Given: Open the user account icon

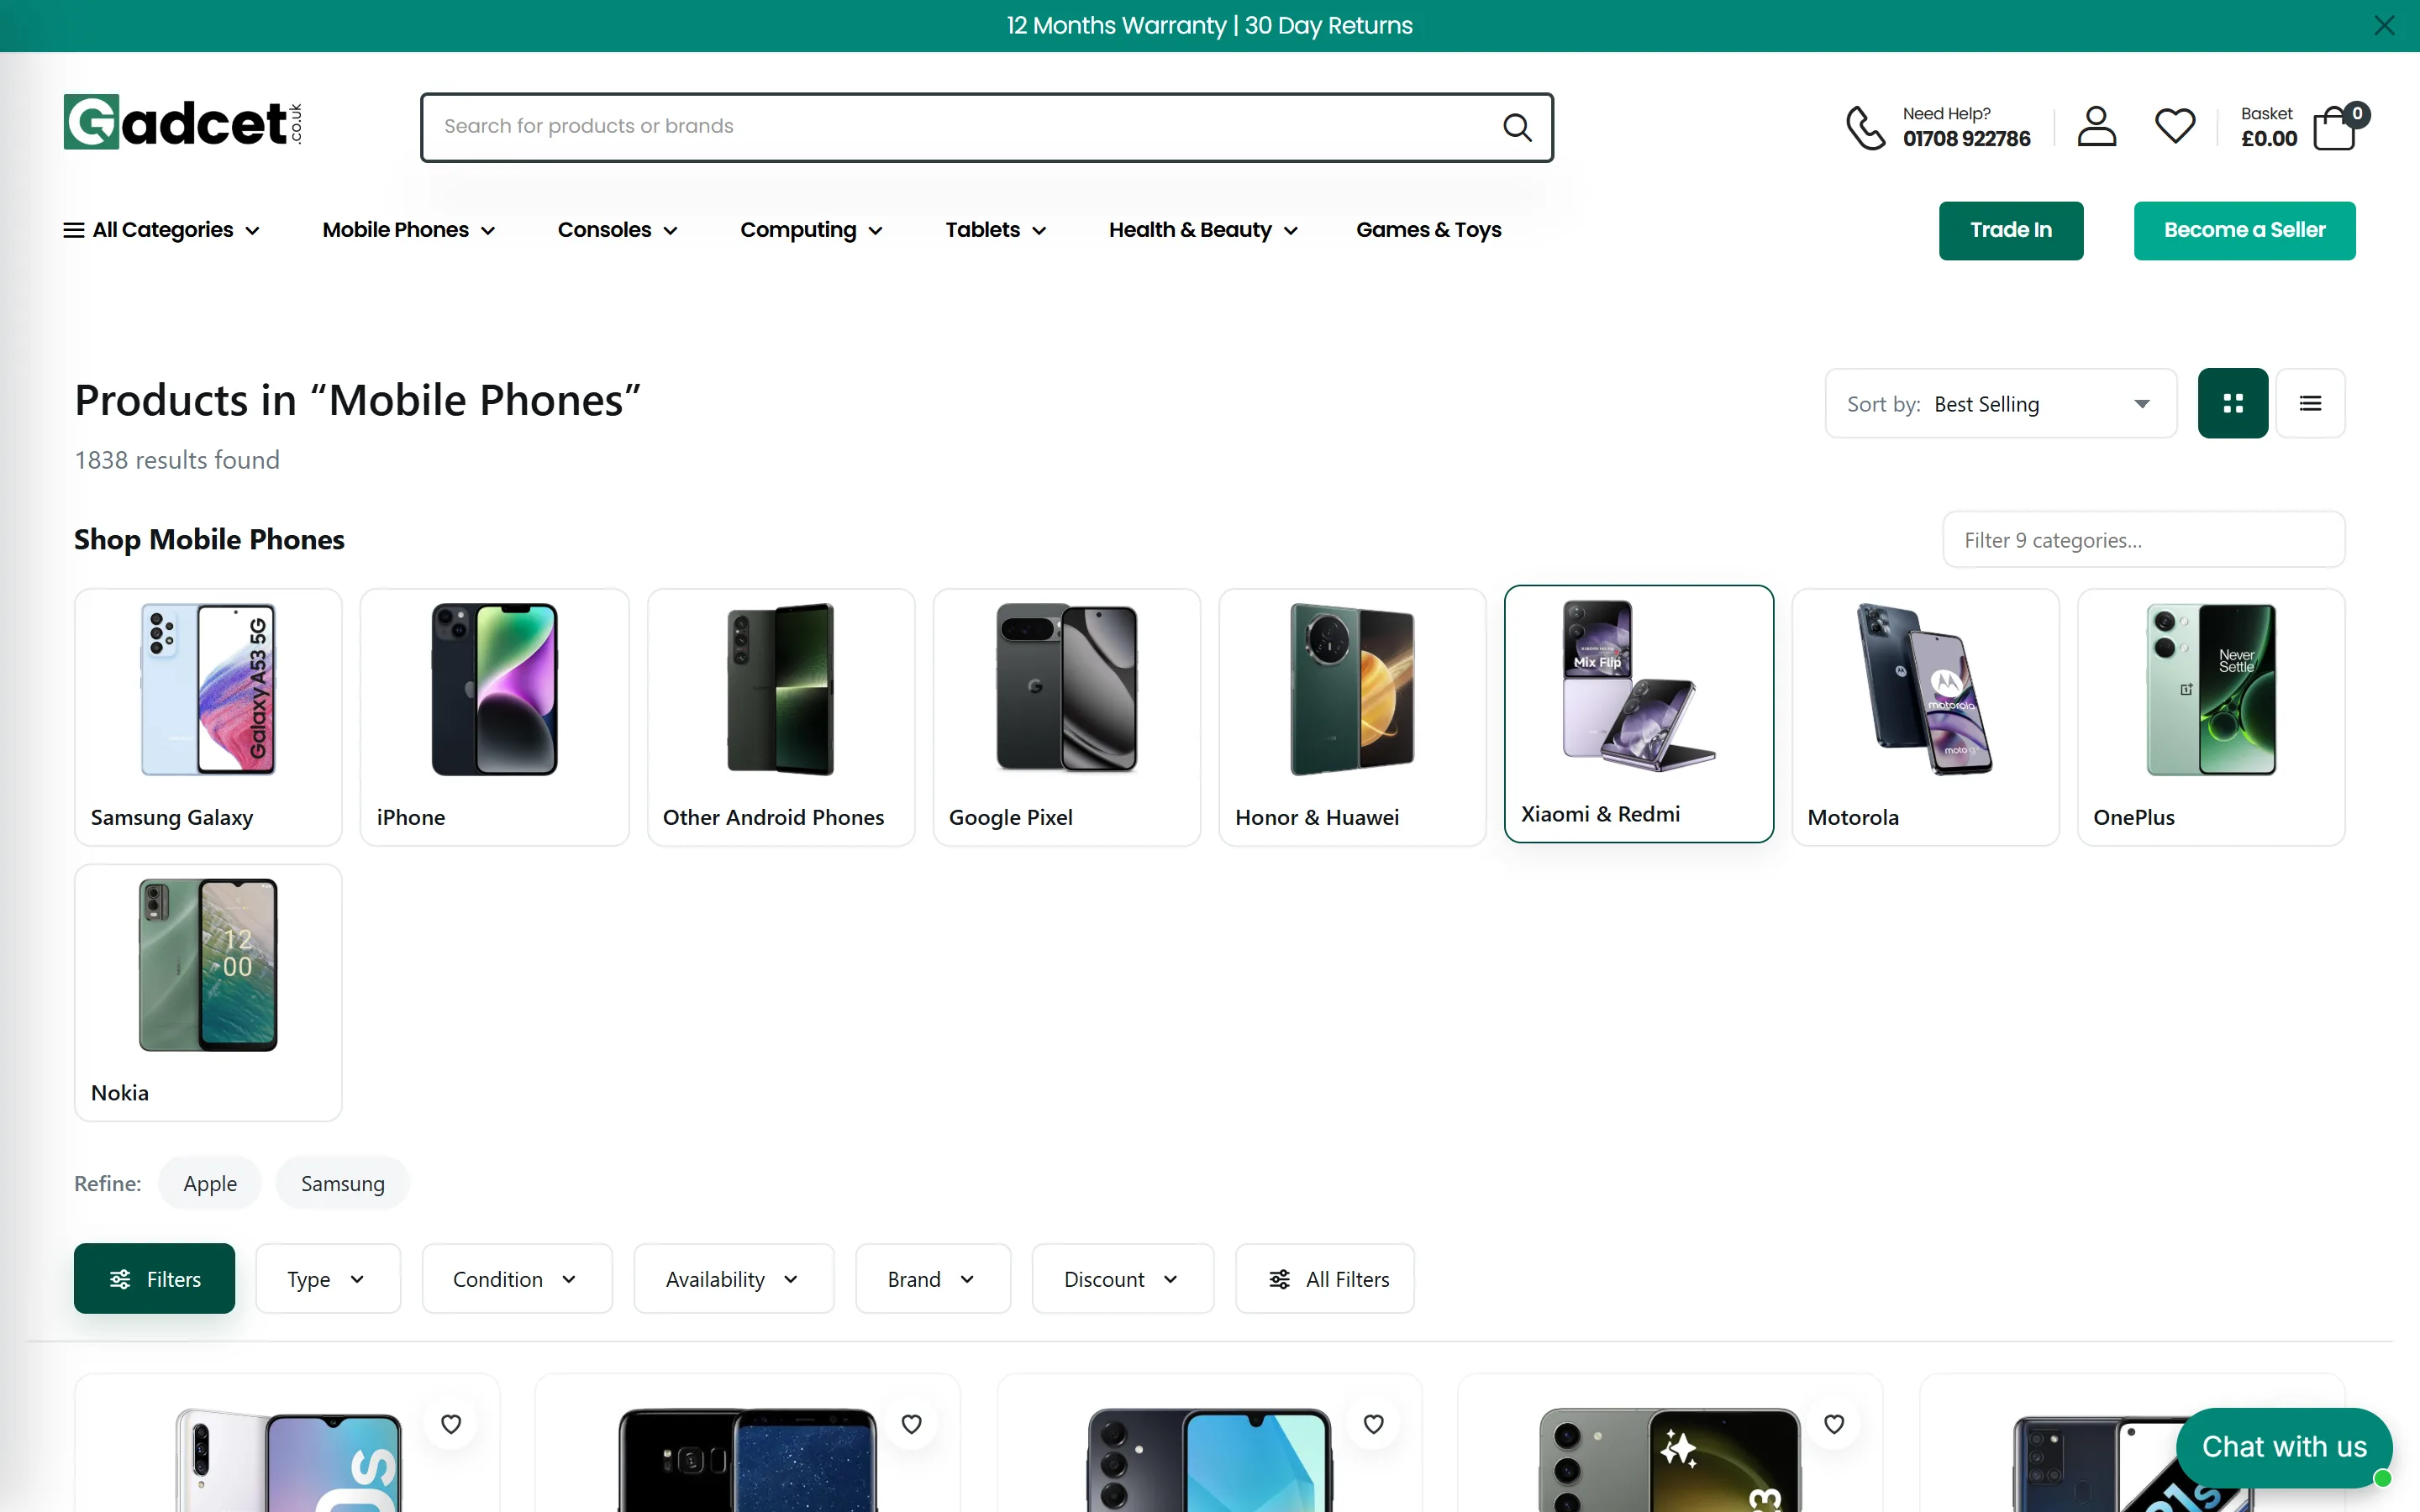Looking at the screenshot, I should (x=2096, y=127).
